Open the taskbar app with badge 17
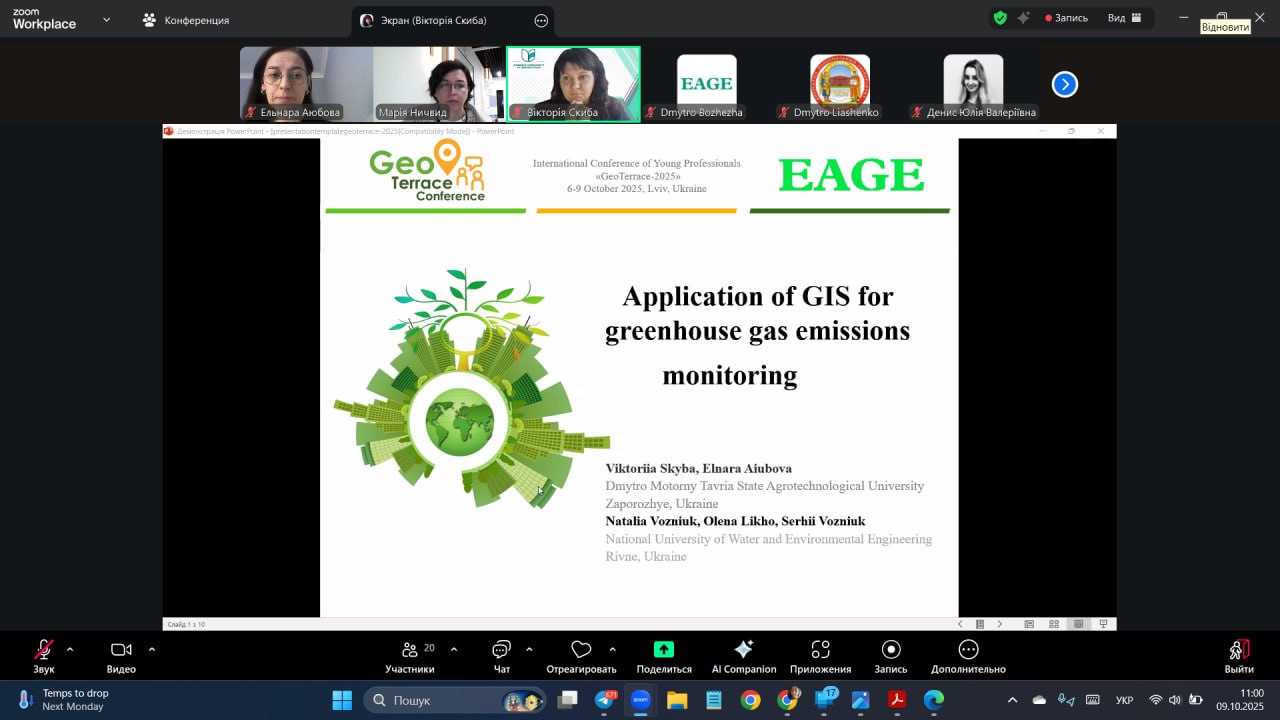 825,700
